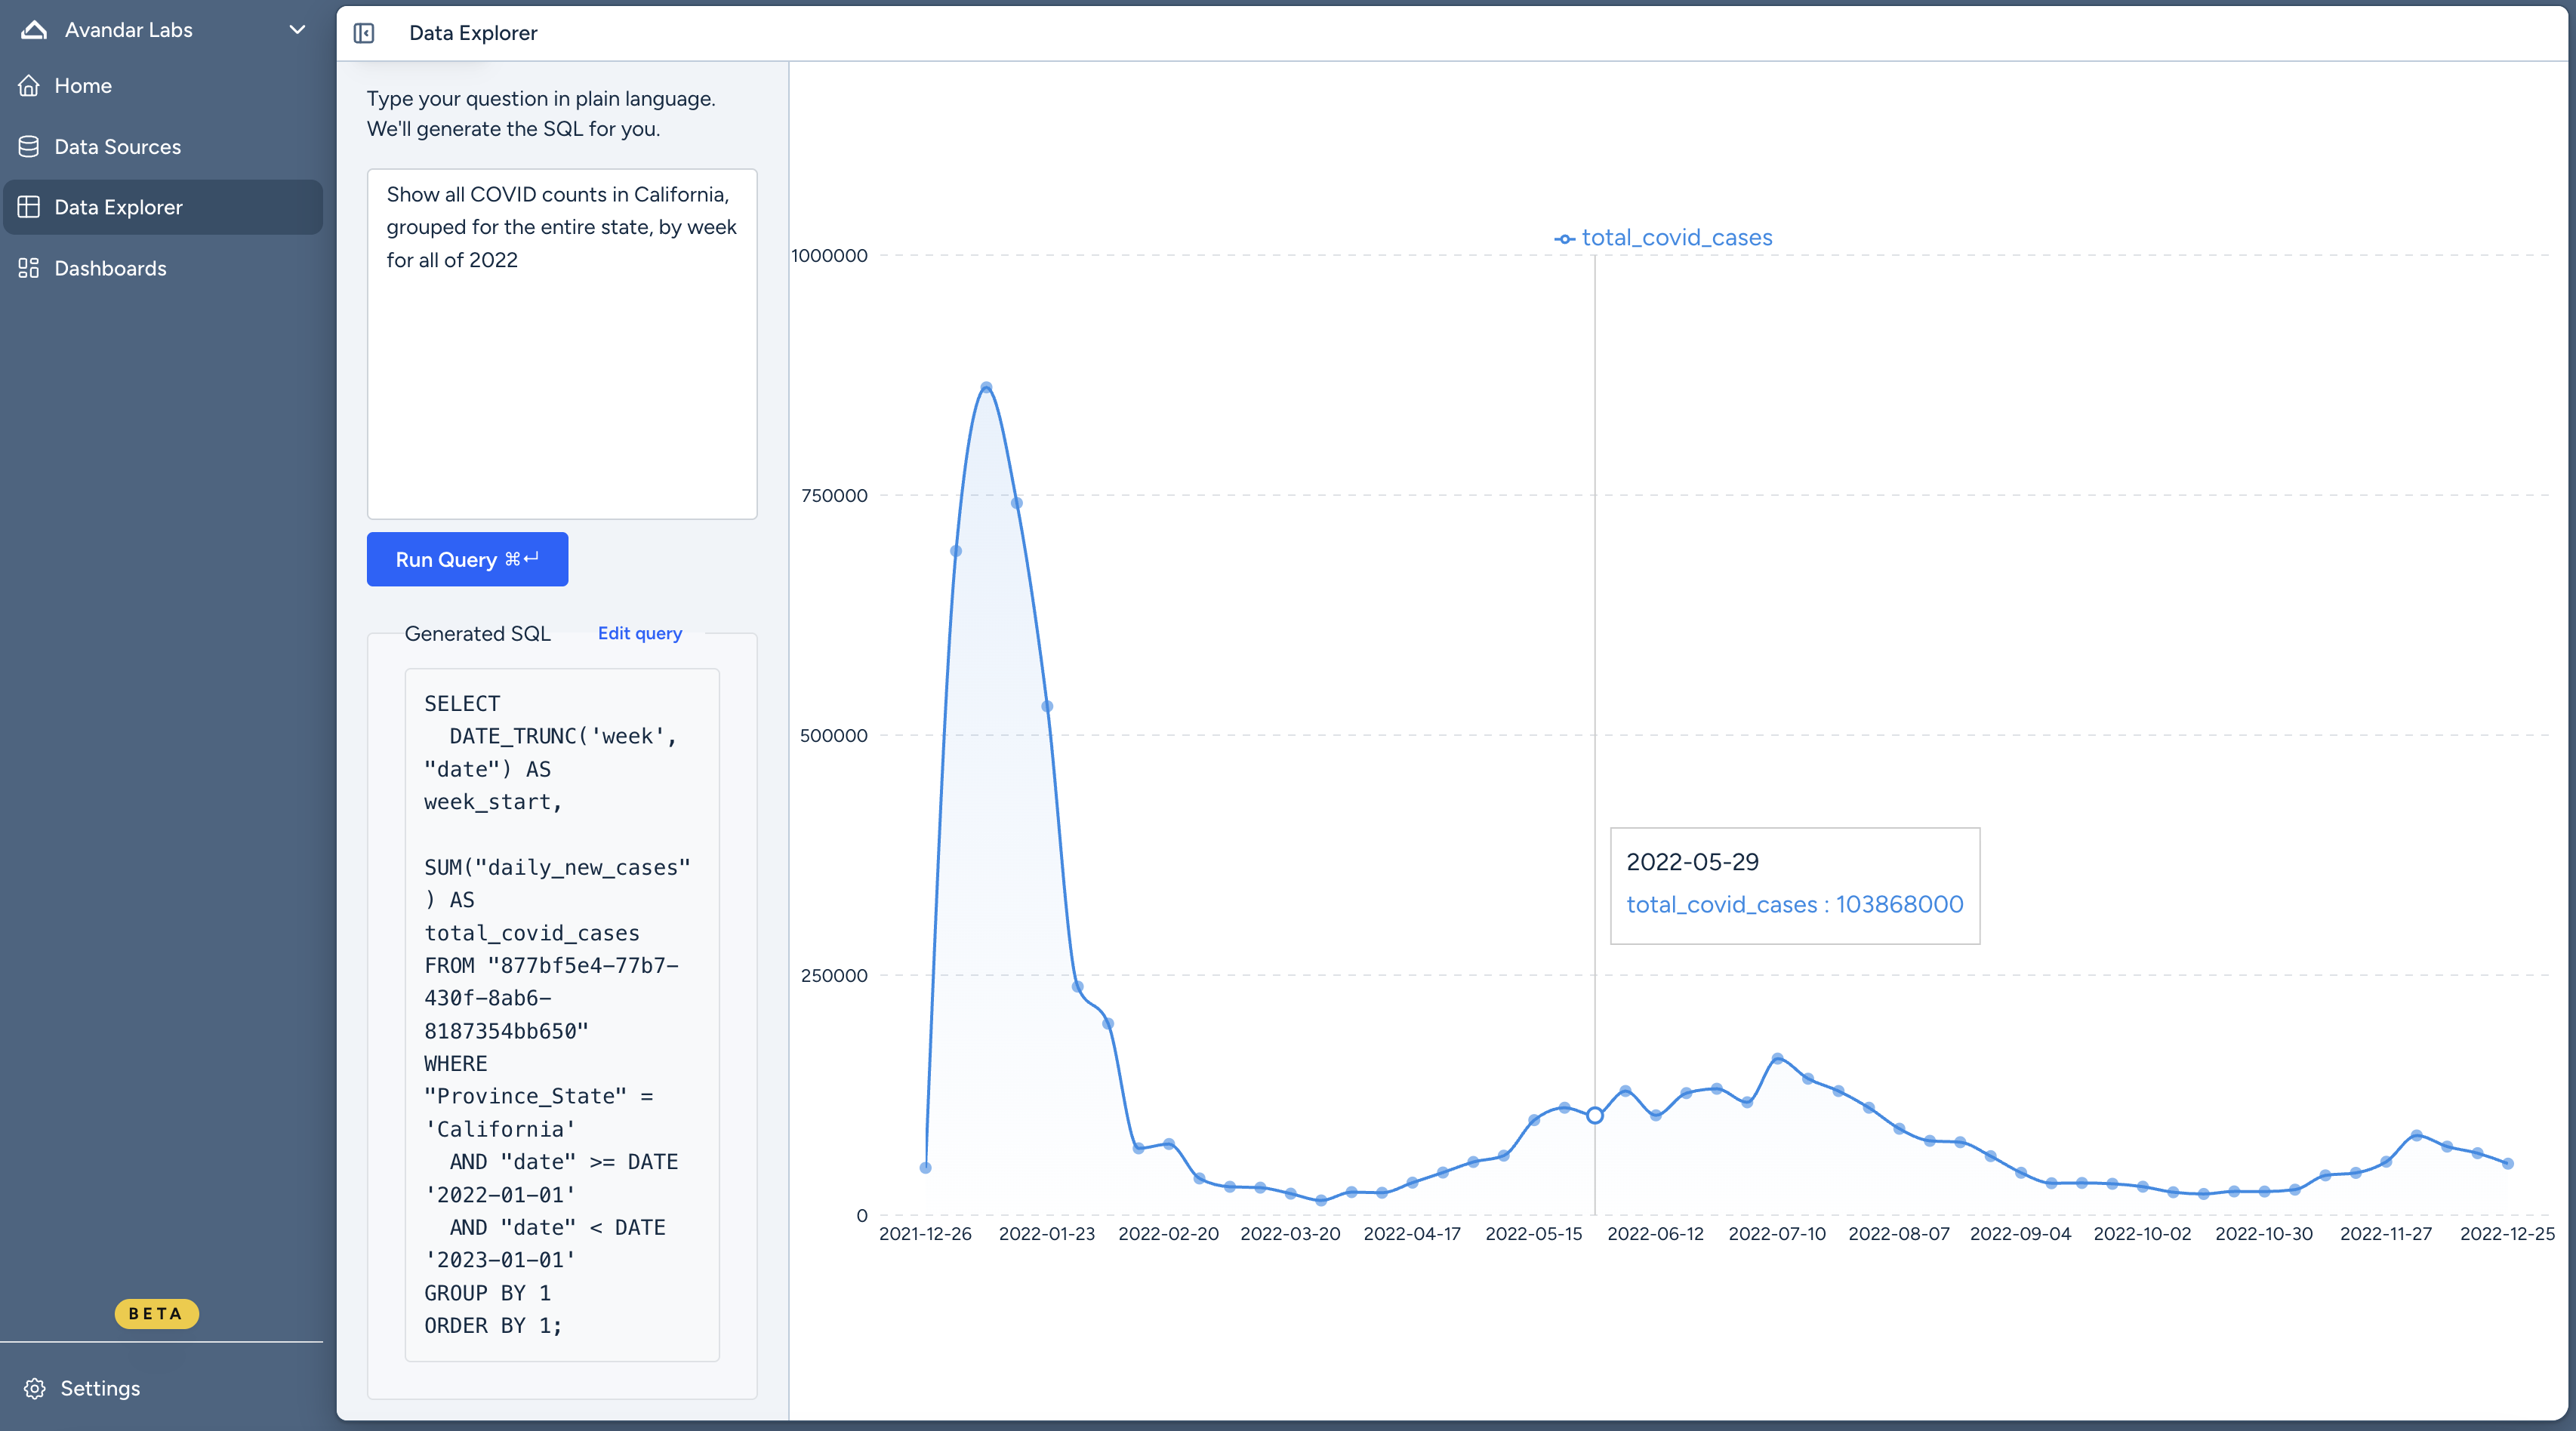Expand the Avandar Labs workspace dropdown
2576x1431 pixels.
296,30
